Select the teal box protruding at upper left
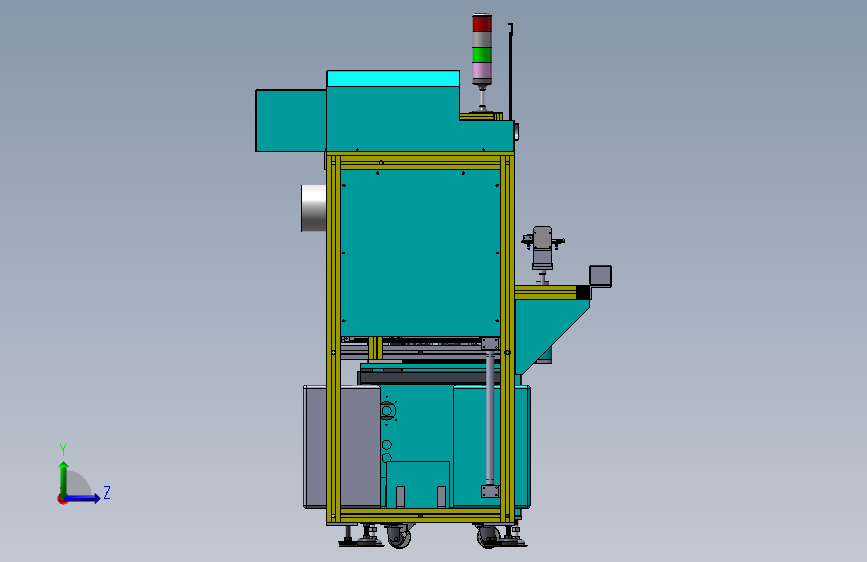Image resolution: width=867 pixels, height=562 pixels. pyautogui.click(x=290, y=121)
